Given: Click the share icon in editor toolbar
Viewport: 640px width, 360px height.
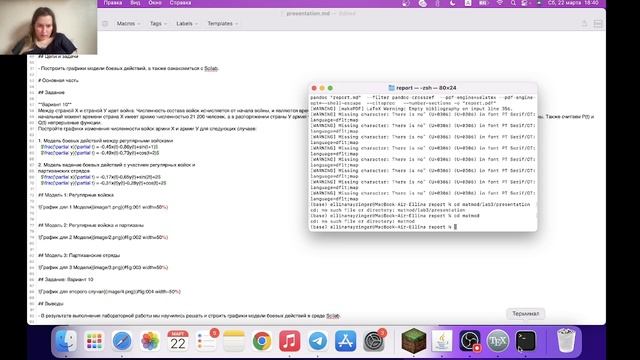Looking at the screenshot, I should [x=584, y=24].
